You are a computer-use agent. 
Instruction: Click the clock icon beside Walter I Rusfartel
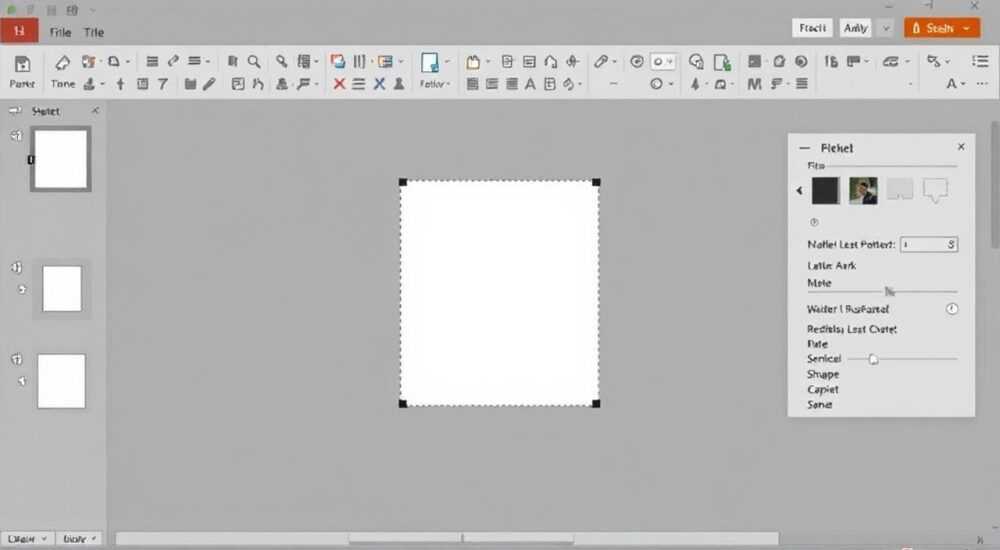pyautogui.click(x=952, y=309)
